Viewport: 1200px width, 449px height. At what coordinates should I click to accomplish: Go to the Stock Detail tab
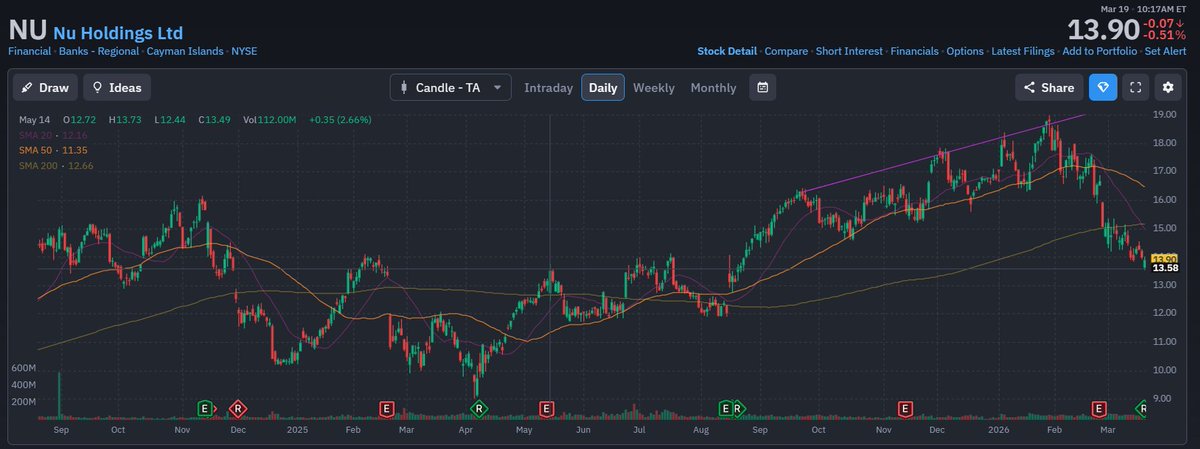tap(727, 50)
